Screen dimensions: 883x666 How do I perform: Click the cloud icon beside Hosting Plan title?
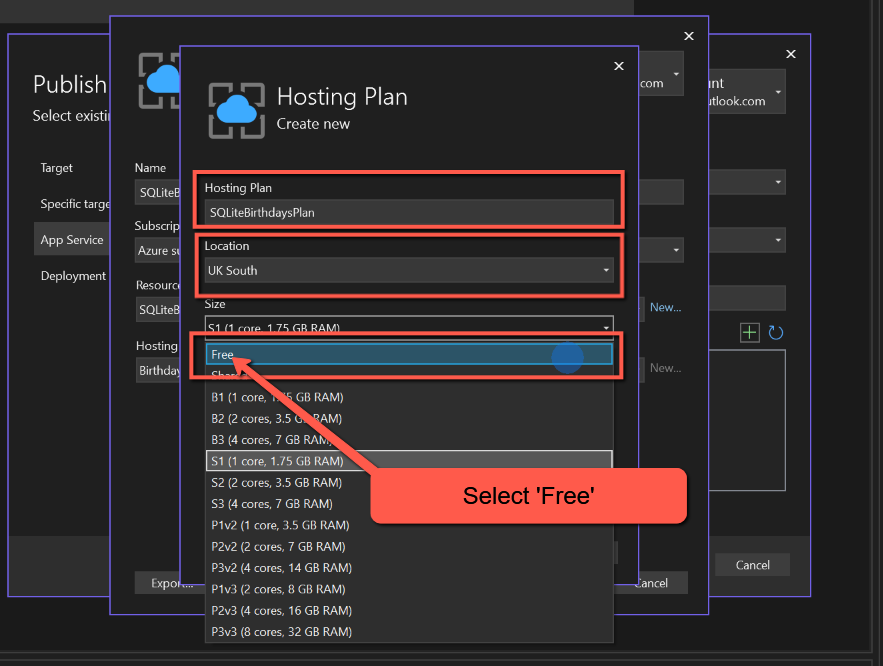click(237, 109)
